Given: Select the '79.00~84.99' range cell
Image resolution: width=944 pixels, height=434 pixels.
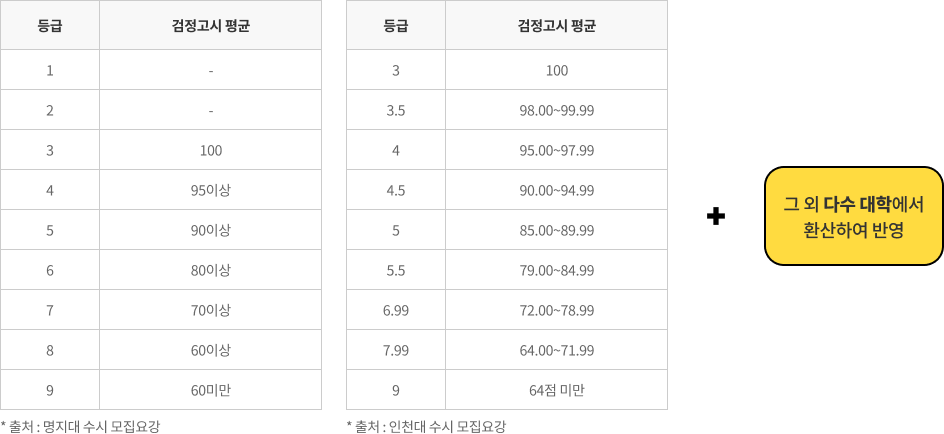Looking at the screenshot, I should pyautogui.click(x=556, y=270).
